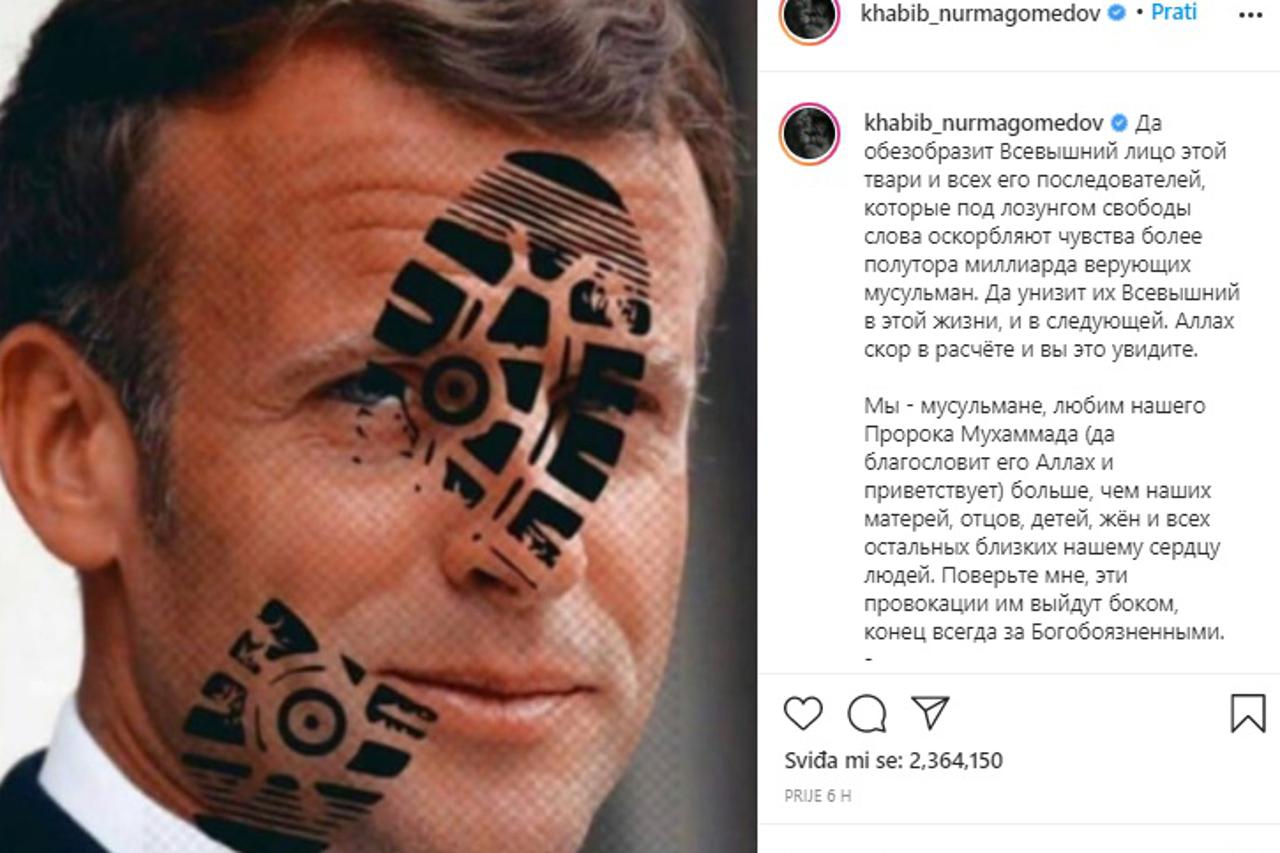
Task: Open the post permalink via PRIJE 6 H
Action: tap(817, 797)
